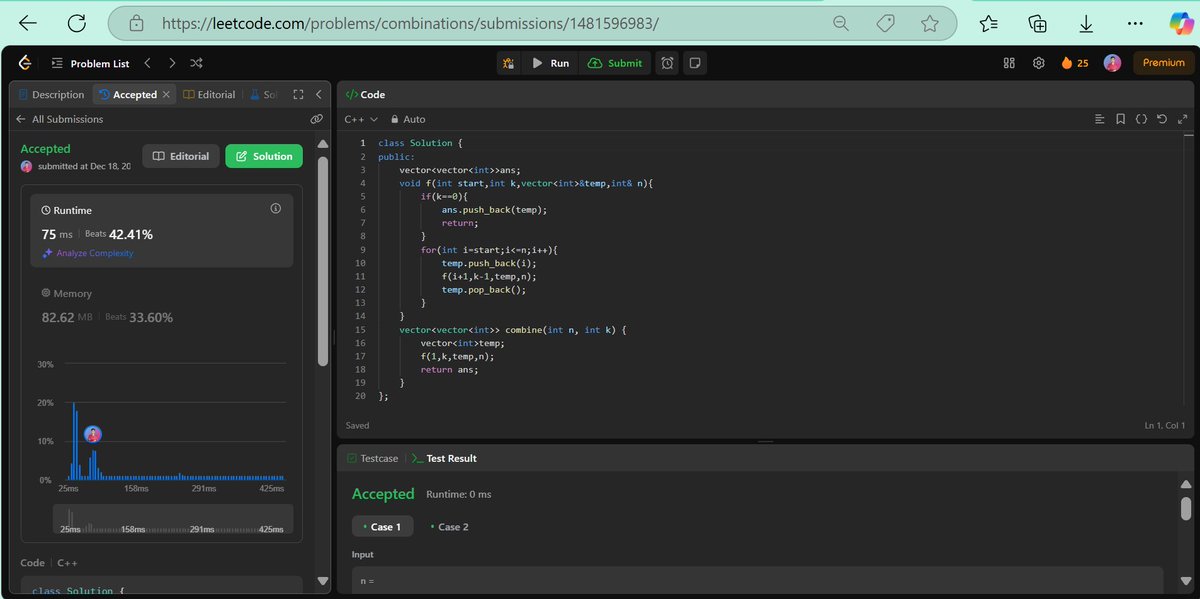Switch to the Test Result tab

pyautogui.click(x=444, y=458)
